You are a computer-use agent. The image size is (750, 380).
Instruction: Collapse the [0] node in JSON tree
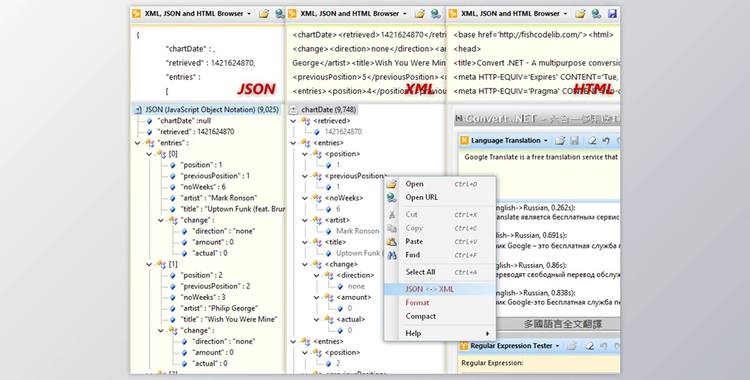pos(149,154)
